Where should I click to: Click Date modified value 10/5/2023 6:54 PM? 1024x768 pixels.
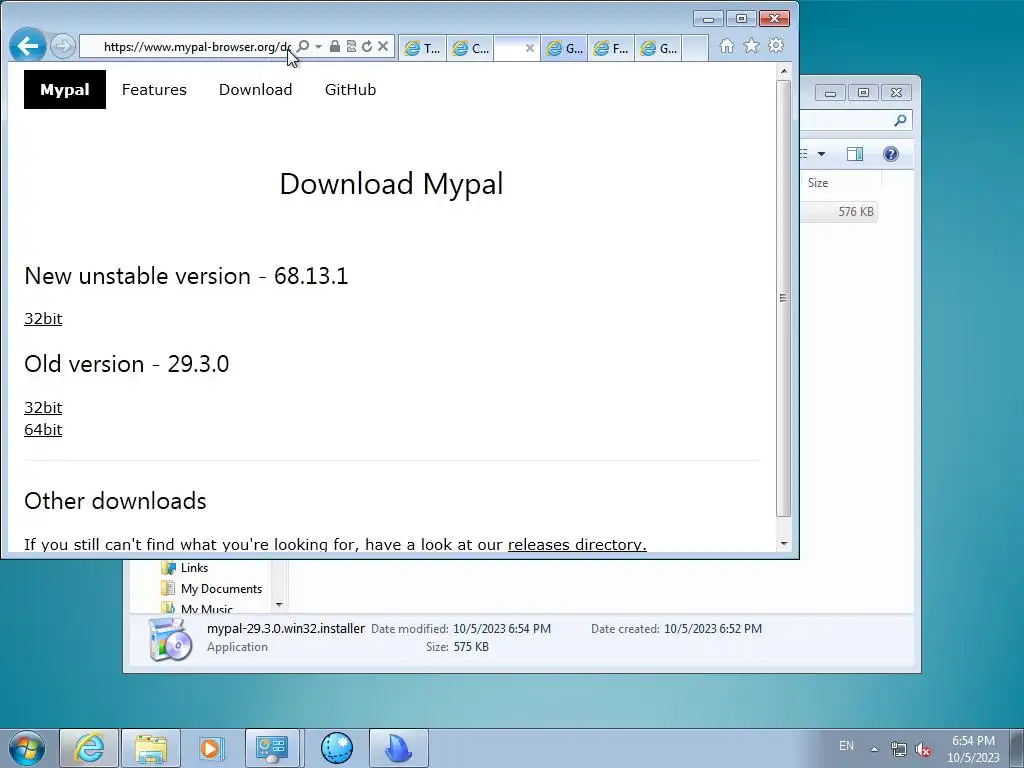(502, 629)
